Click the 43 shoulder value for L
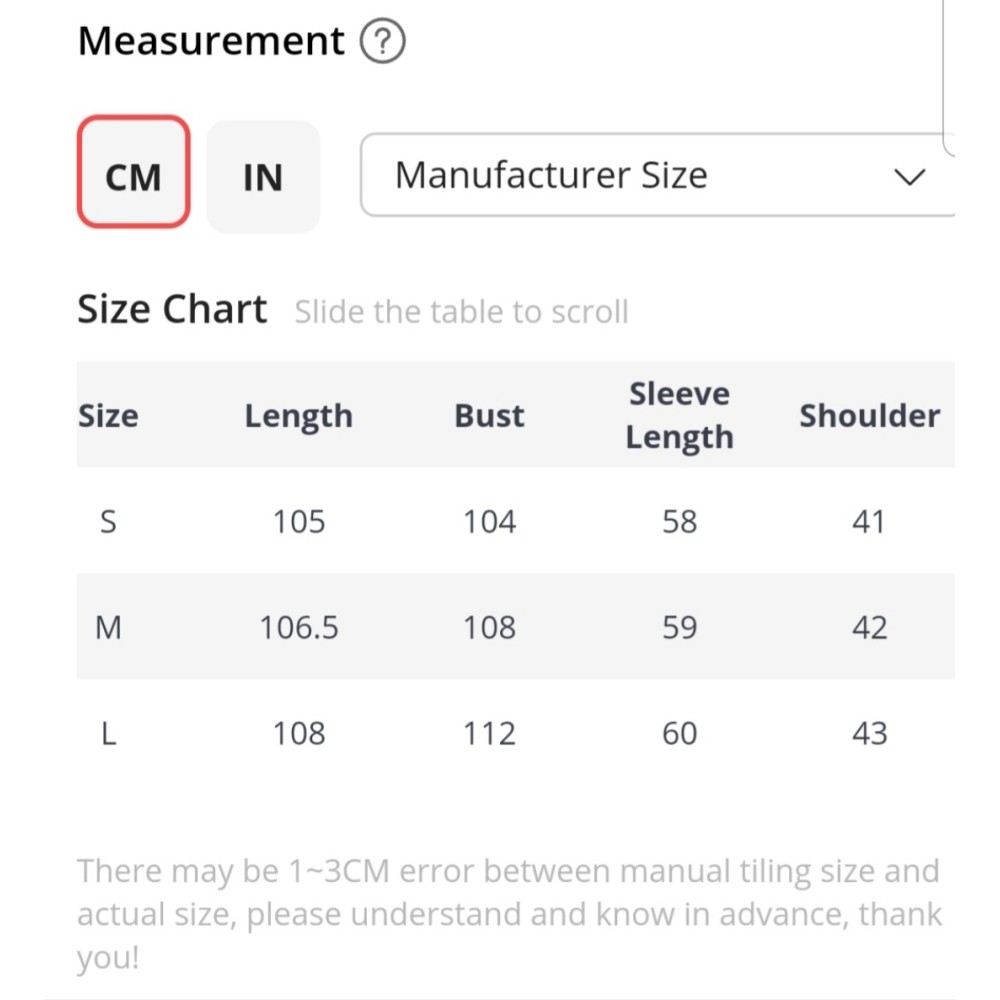Viewport: 1000px width, 1000px height. click(x=869, y=733)
